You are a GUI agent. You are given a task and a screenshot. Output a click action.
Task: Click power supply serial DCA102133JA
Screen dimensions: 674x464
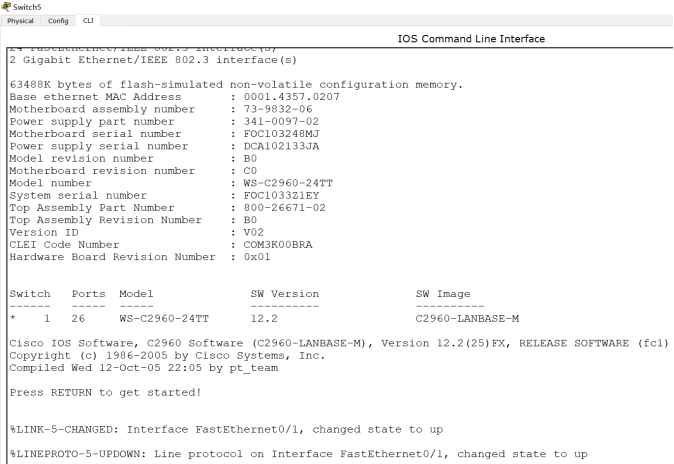pos(281,146)
